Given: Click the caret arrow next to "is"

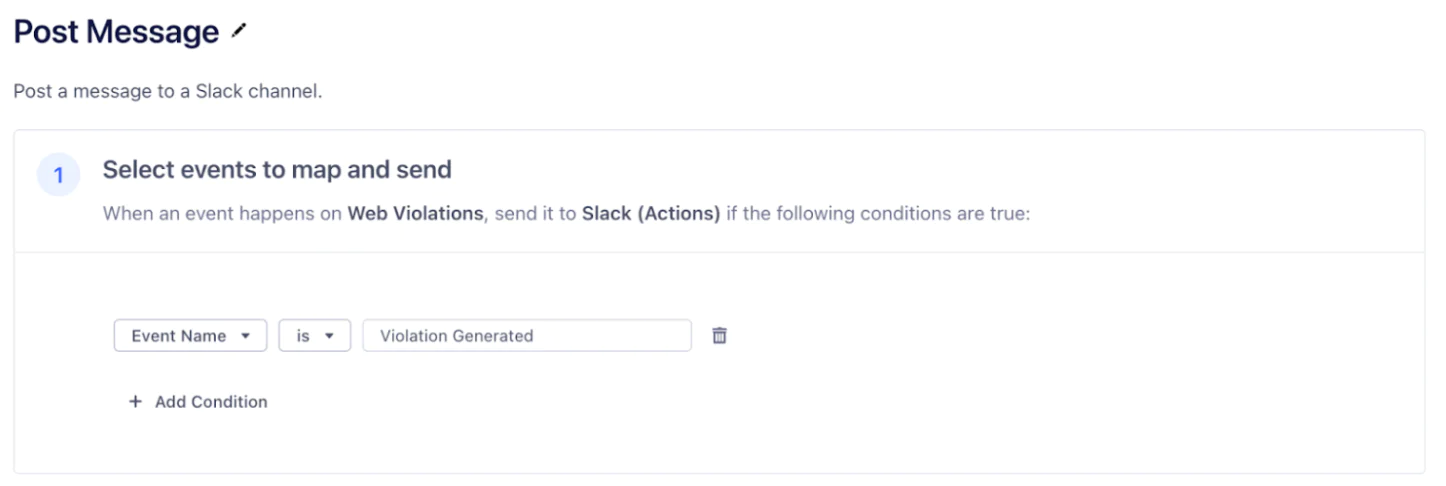Looking at the screenshot, I should 329,336.
